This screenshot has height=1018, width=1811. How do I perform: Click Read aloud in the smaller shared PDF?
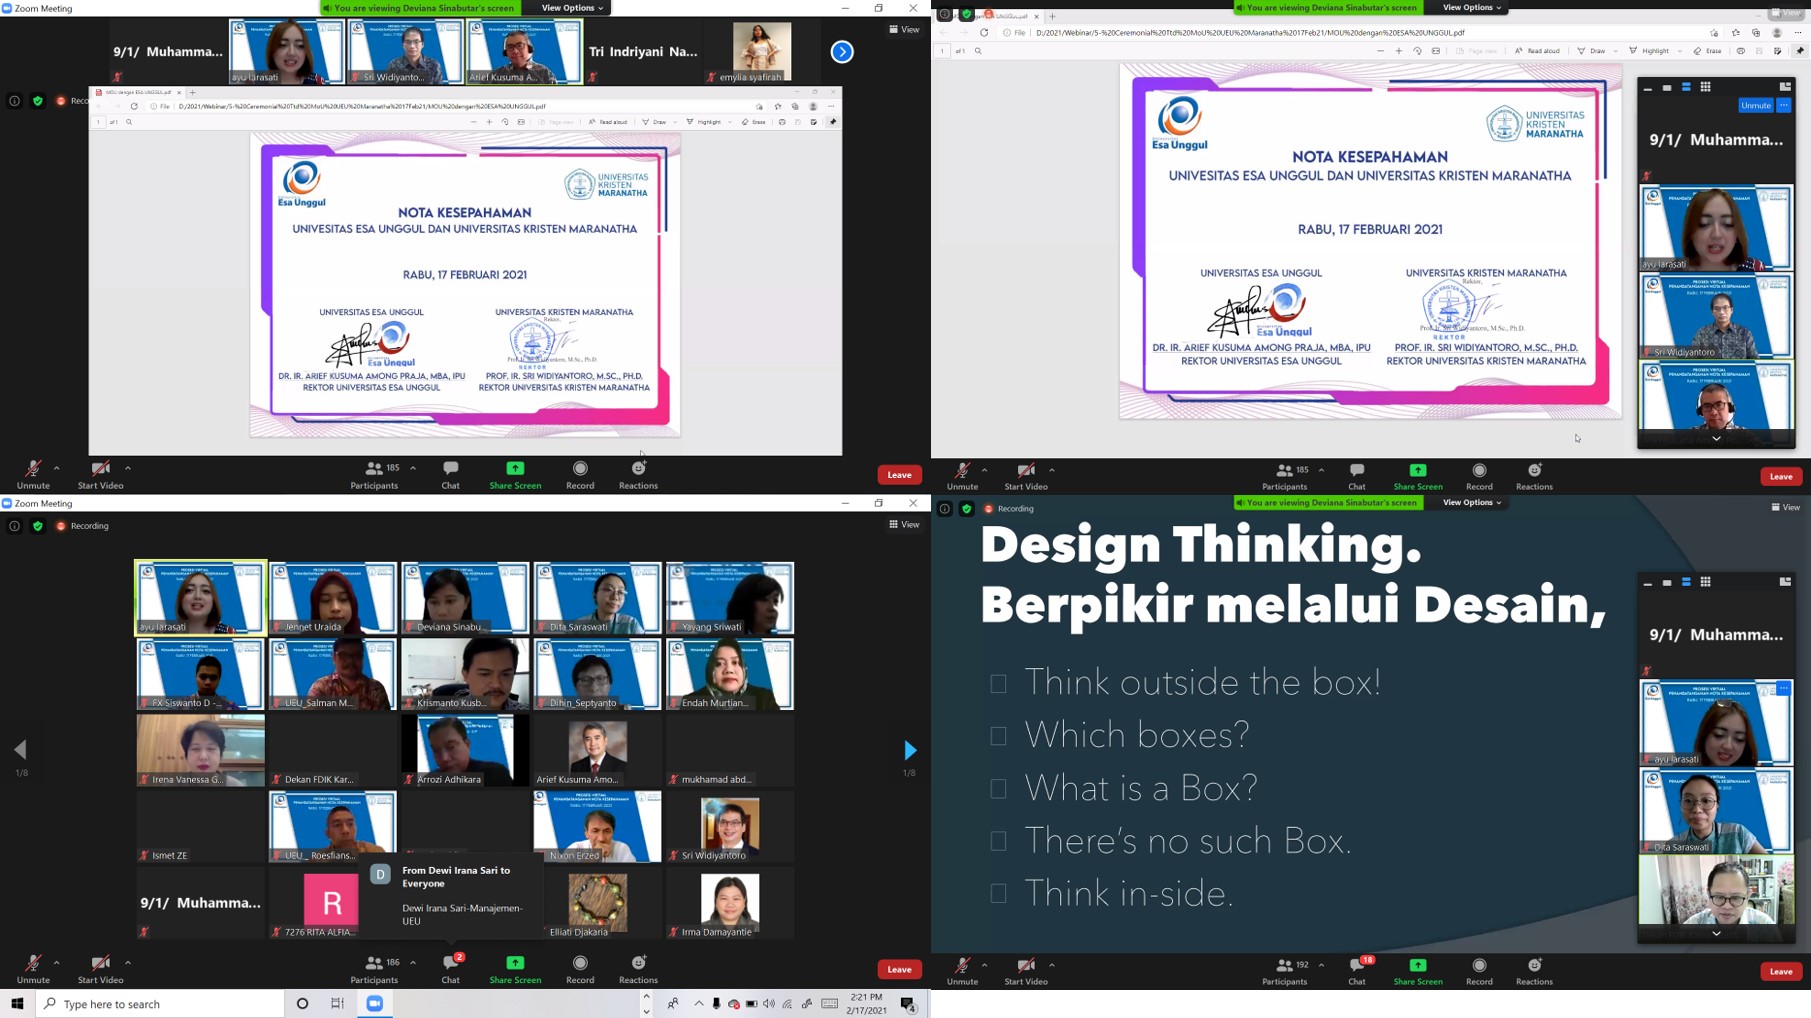608,122
